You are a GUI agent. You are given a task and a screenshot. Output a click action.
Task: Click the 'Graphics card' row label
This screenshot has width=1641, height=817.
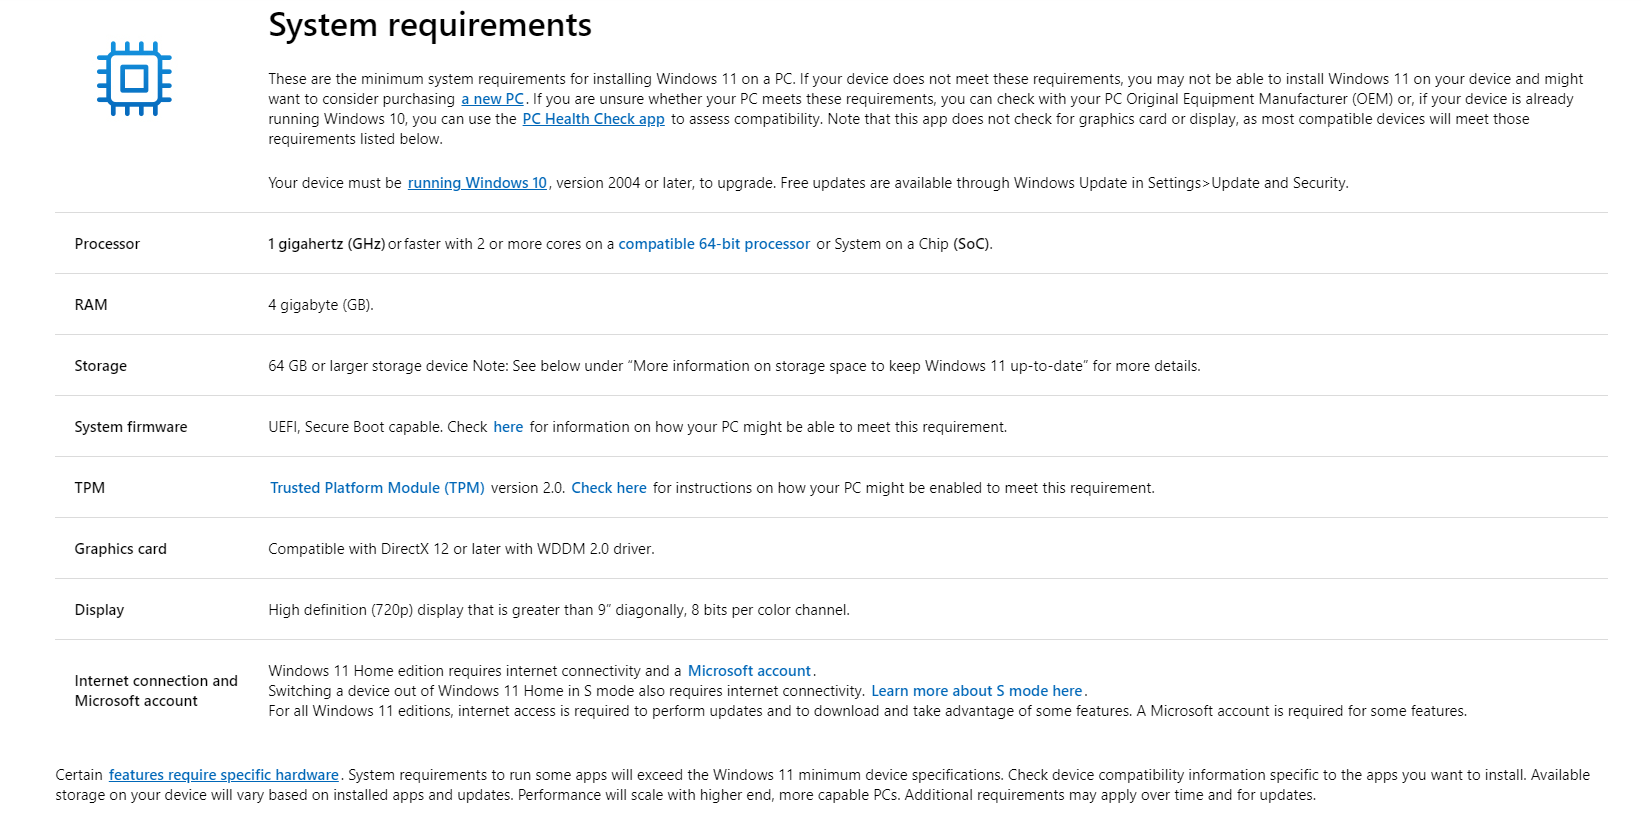click(121, 549)
